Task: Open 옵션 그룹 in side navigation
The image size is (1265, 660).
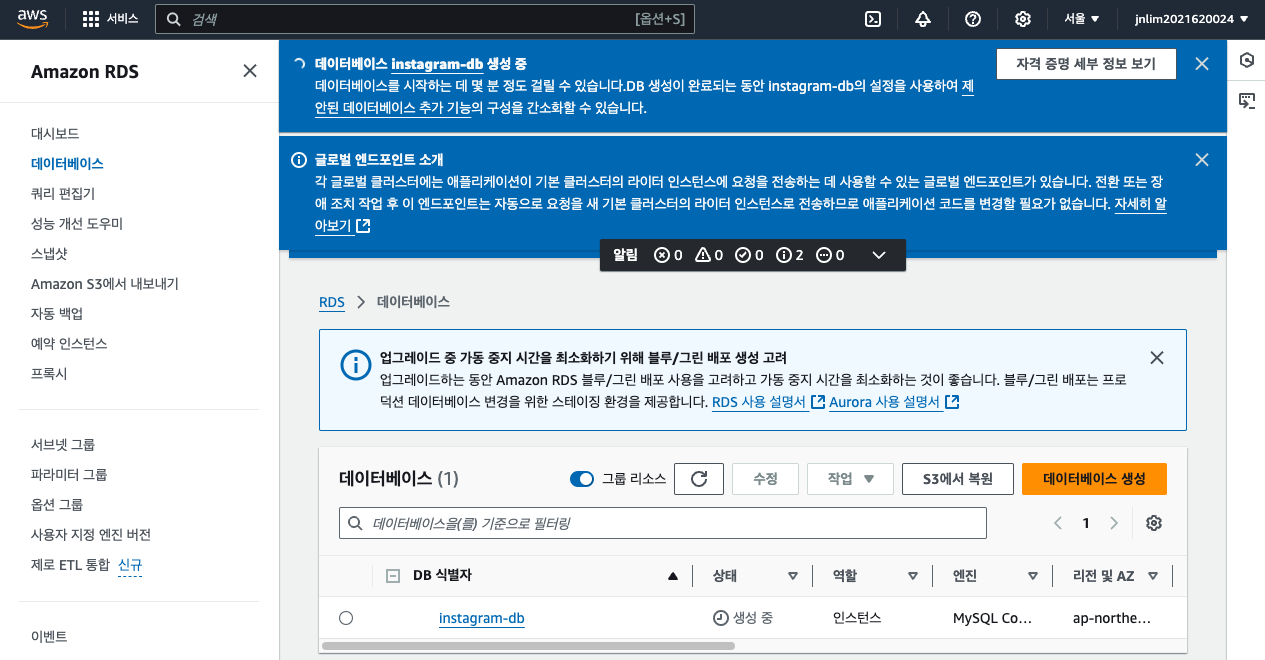Action: coord(57,504)
